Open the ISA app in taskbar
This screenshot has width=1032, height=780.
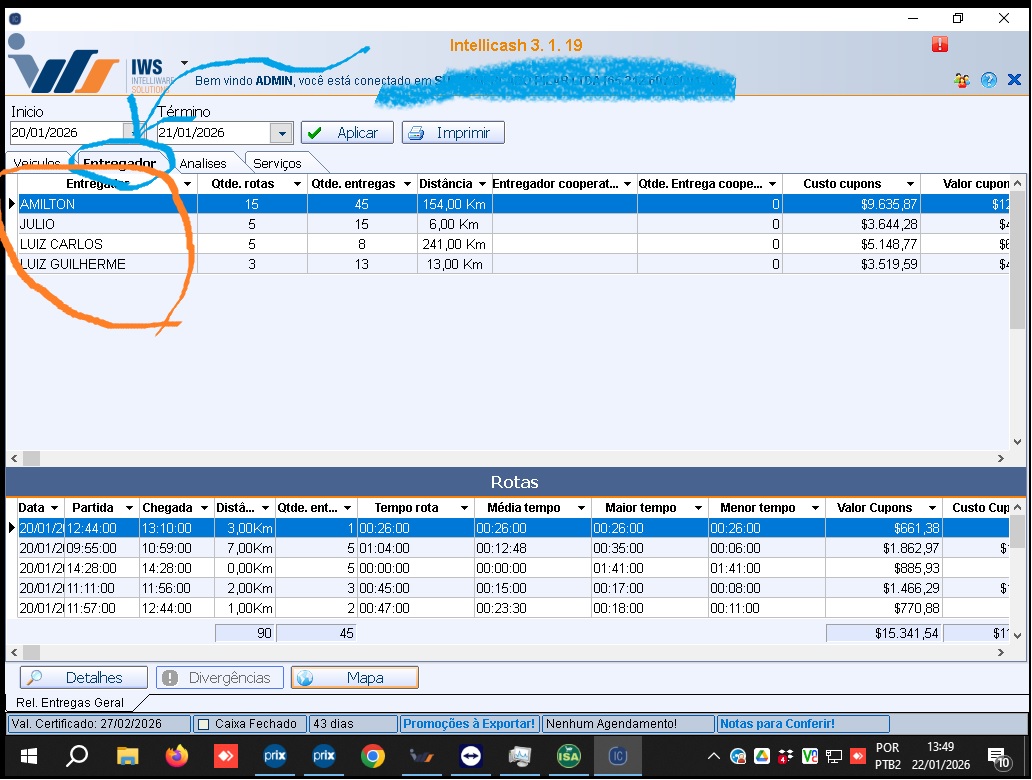tap(568, 756)
